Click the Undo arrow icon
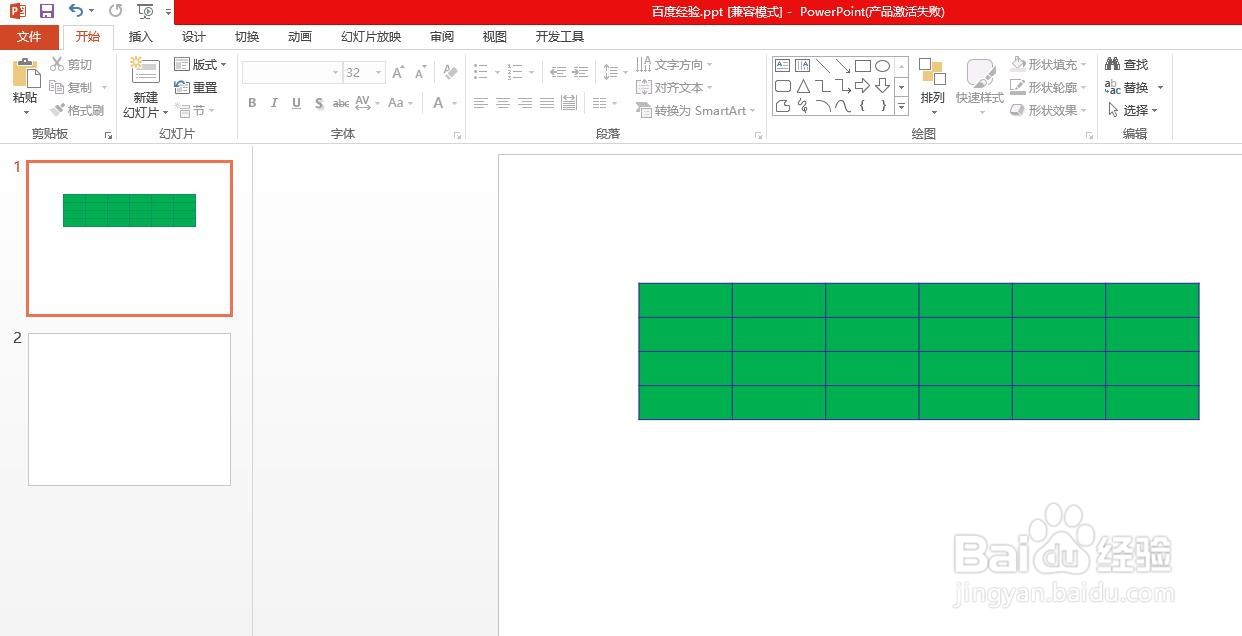The height and width of the screenshot is (636, 1242). click(76, 11)
